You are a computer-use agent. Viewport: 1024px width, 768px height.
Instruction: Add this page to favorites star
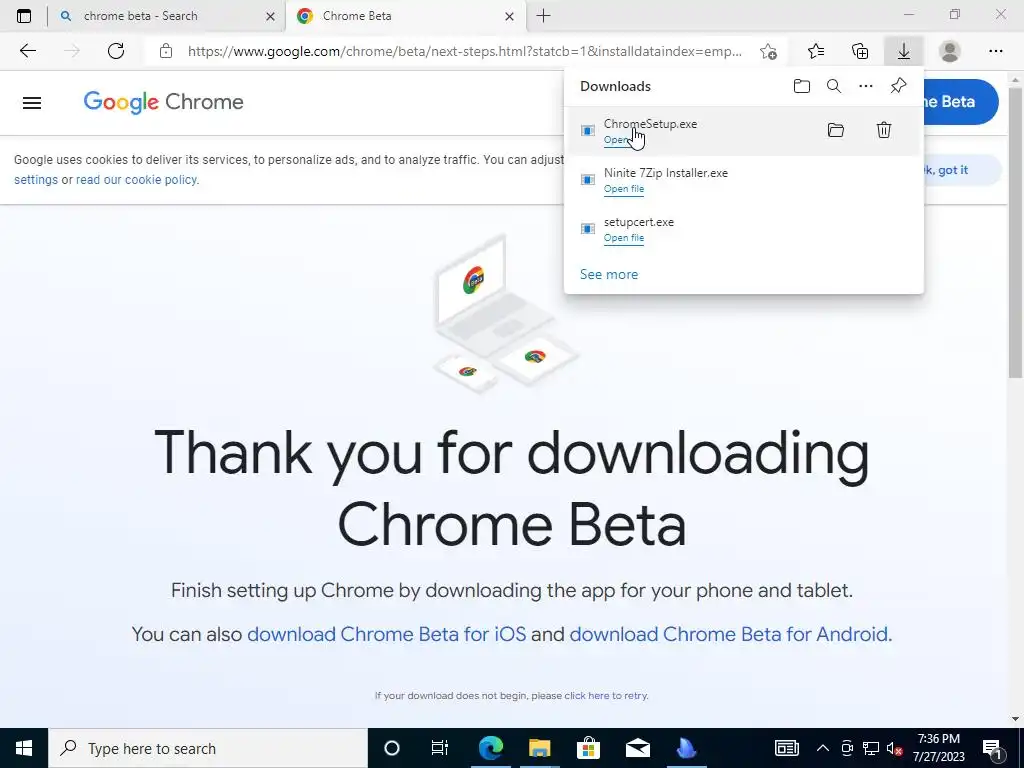point(769,52)
